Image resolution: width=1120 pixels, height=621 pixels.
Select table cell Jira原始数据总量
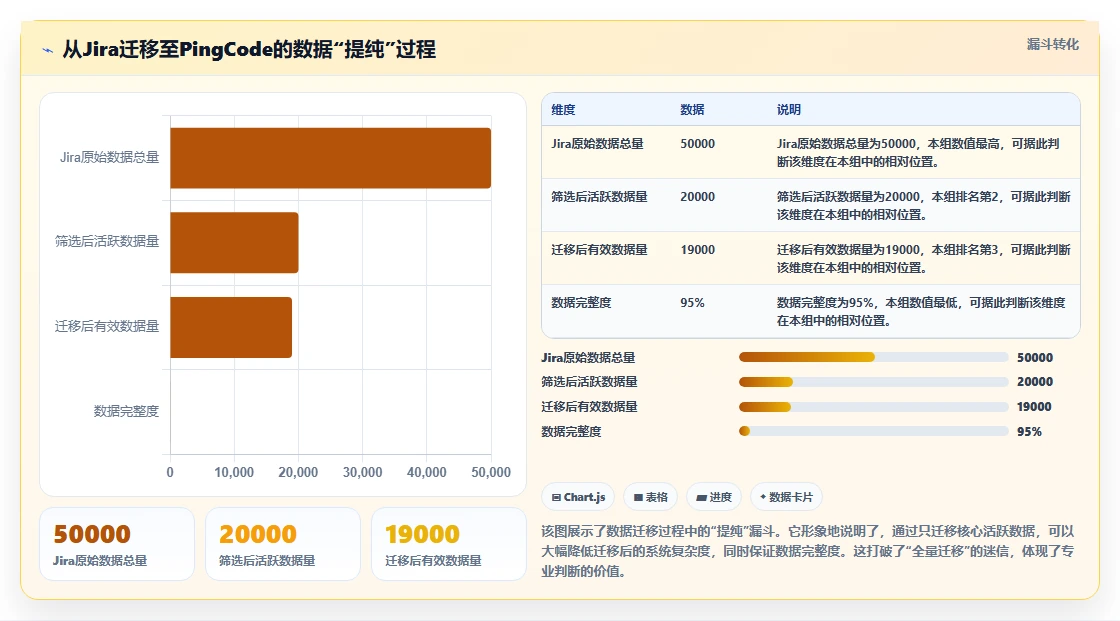point(597,144)
